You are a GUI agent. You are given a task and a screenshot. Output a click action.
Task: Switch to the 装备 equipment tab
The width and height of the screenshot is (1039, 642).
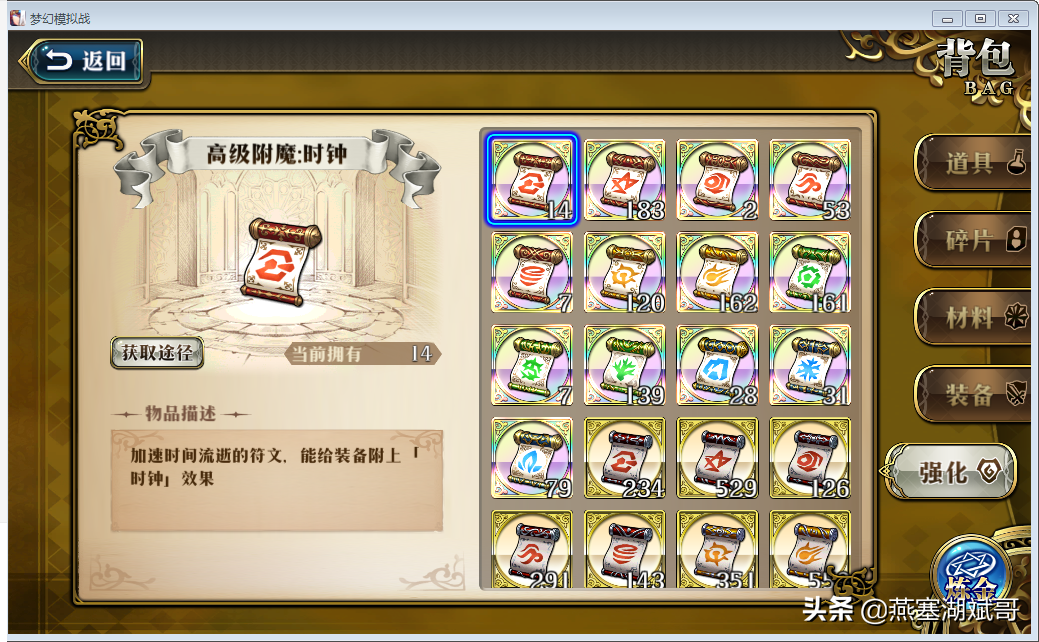(x=972, y=394)
